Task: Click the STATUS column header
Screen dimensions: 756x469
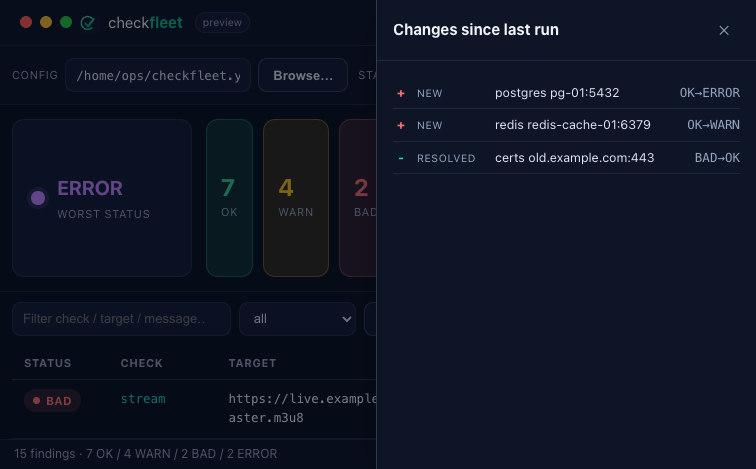Action: (x=48, y=363)
